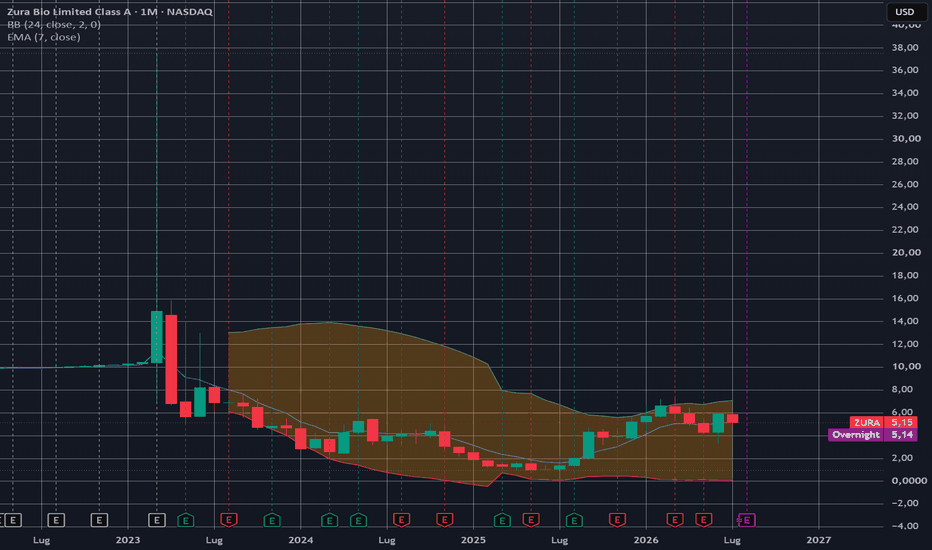The height and width of the screenshot is (550, 932).
Task: Click red earnings marker right of Lug 2023
Action: coord(229,520)
